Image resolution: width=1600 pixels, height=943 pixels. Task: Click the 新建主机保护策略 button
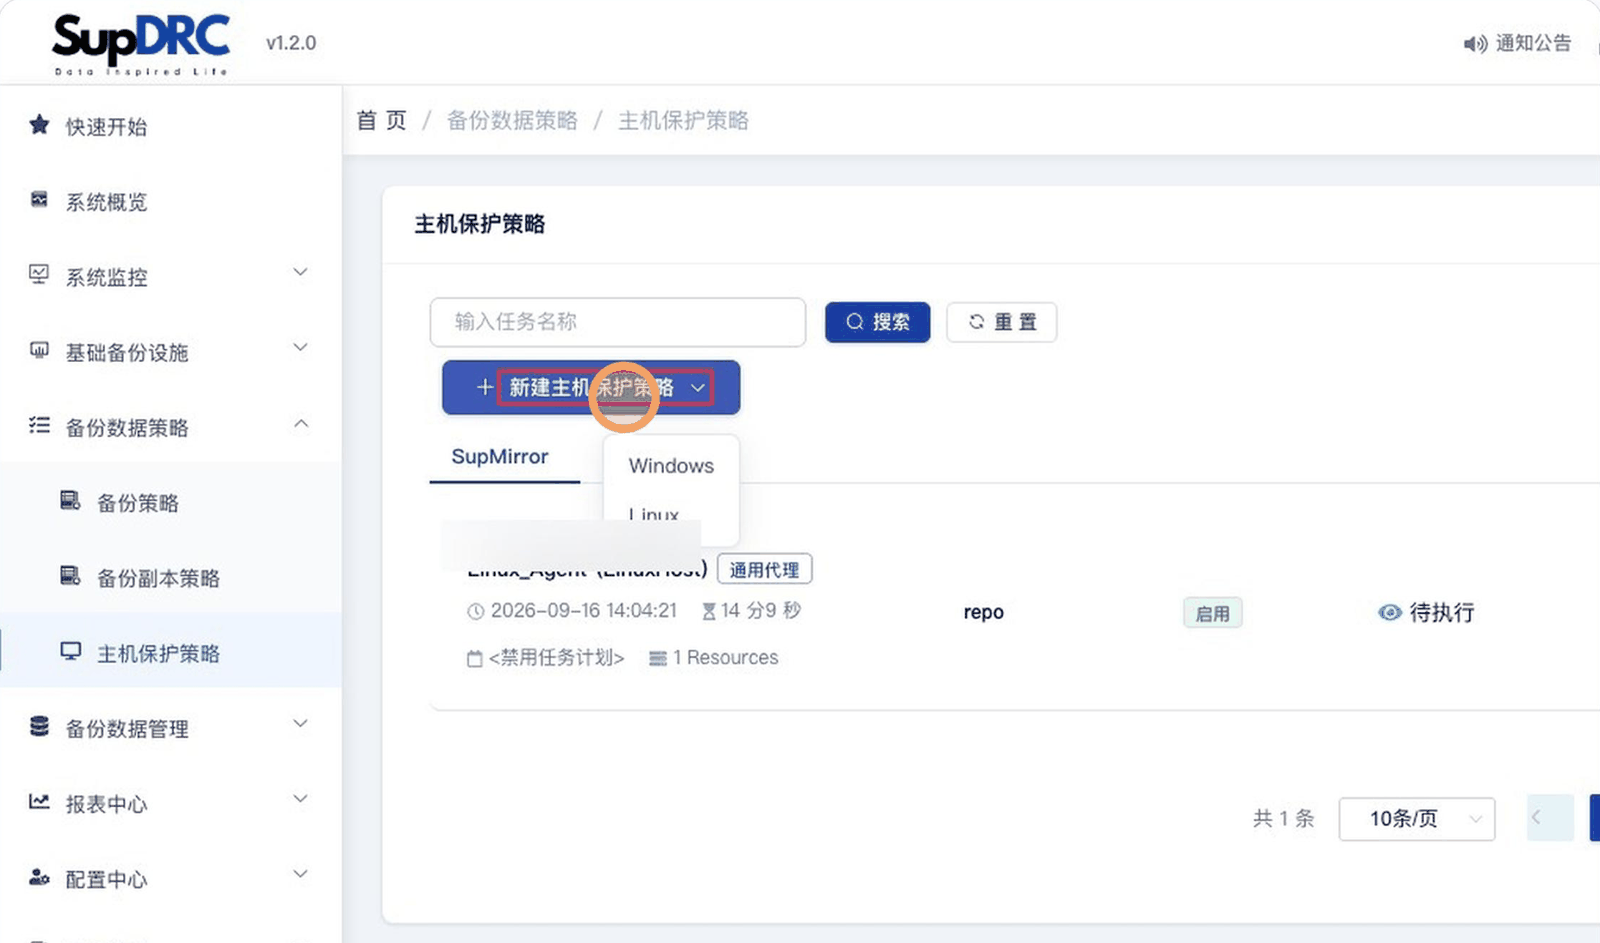591,387
